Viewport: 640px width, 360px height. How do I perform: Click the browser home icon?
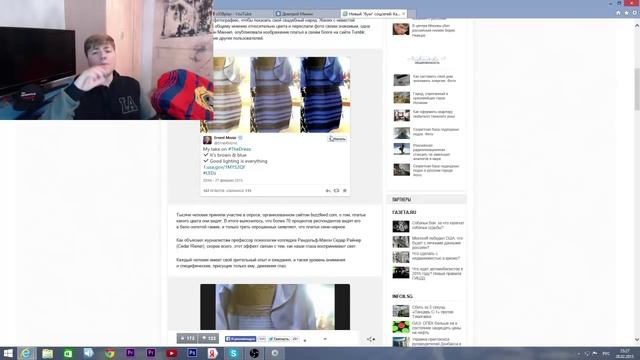click(618, 13)
